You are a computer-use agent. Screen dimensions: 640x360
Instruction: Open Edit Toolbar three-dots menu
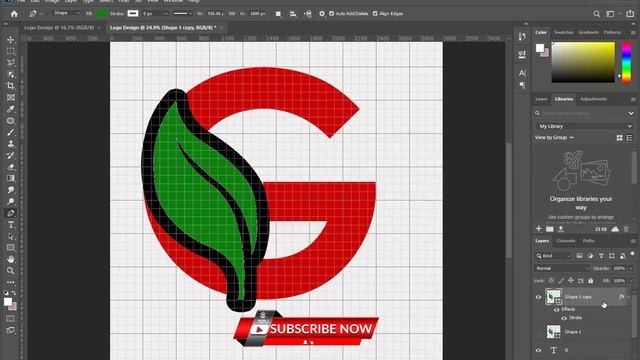11,282
